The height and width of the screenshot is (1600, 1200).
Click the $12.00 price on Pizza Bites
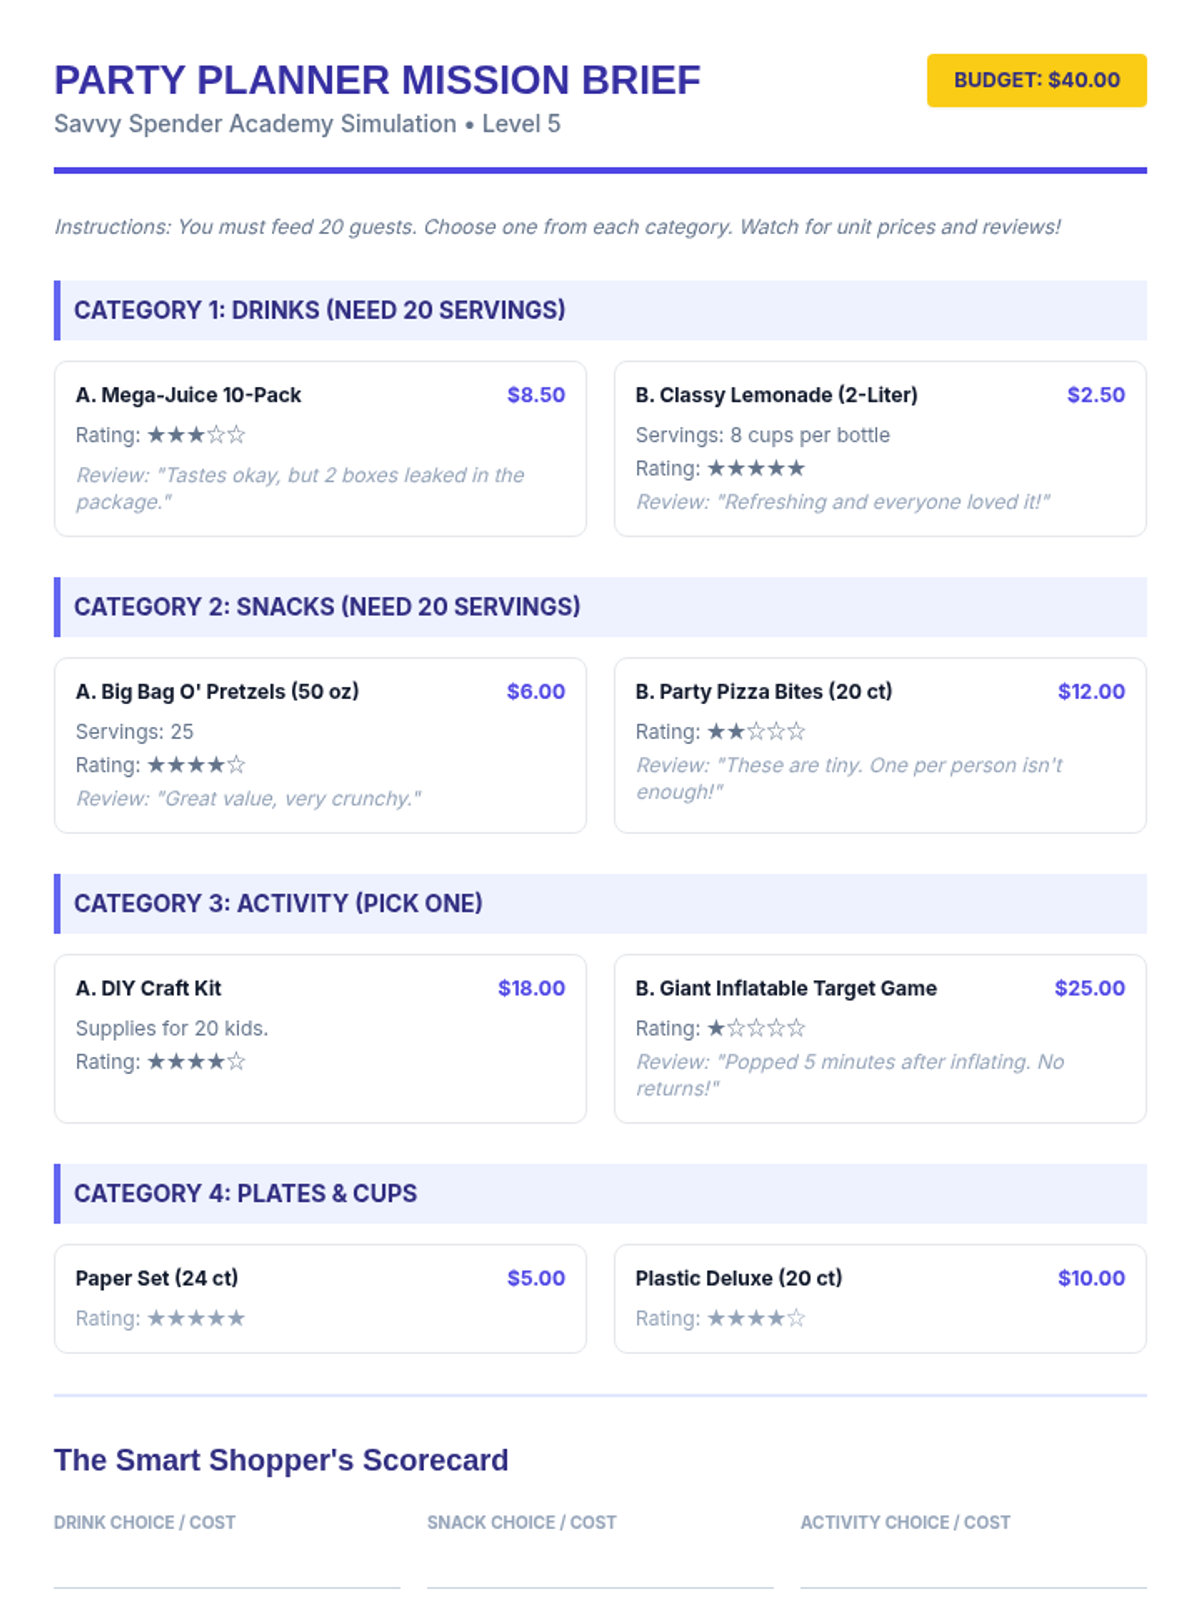click(1091, 691)
